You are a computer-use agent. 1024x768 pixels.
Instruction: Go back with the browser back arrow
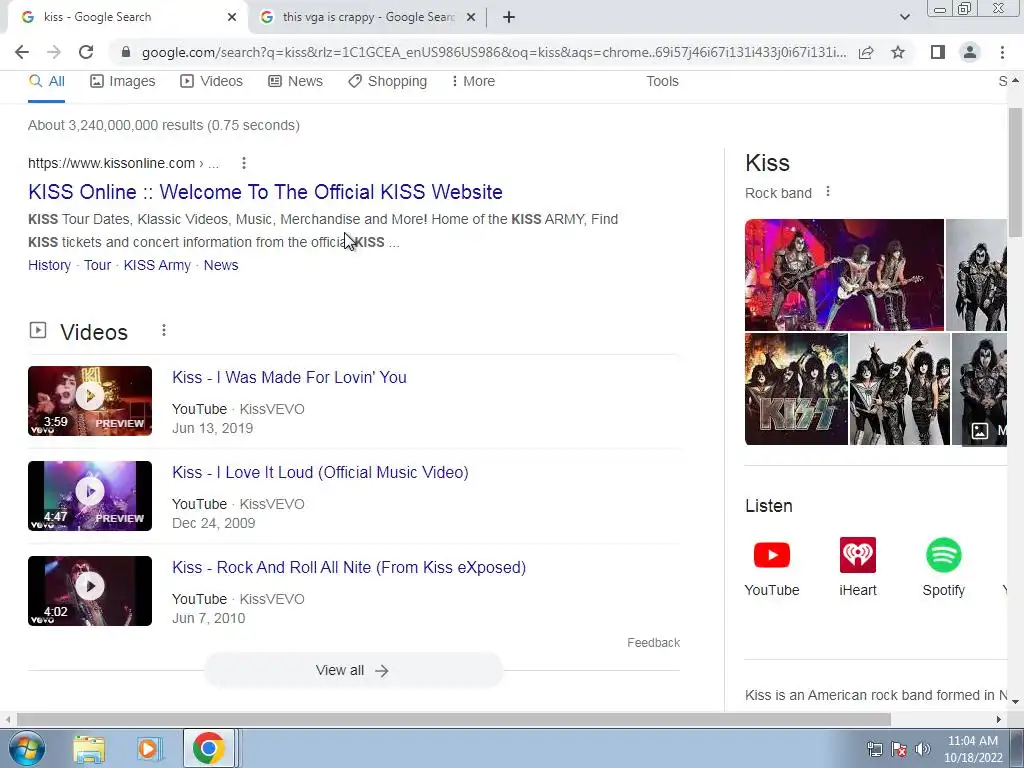tap(22, 52)
